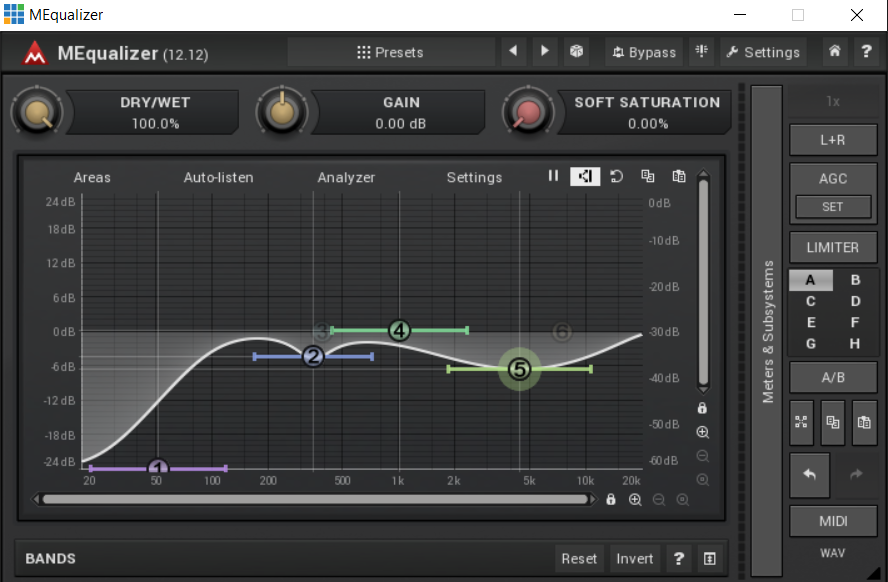The image size is (888, 582).
Task: Open the channel mode icon beside Bypass
Action: 702,52
